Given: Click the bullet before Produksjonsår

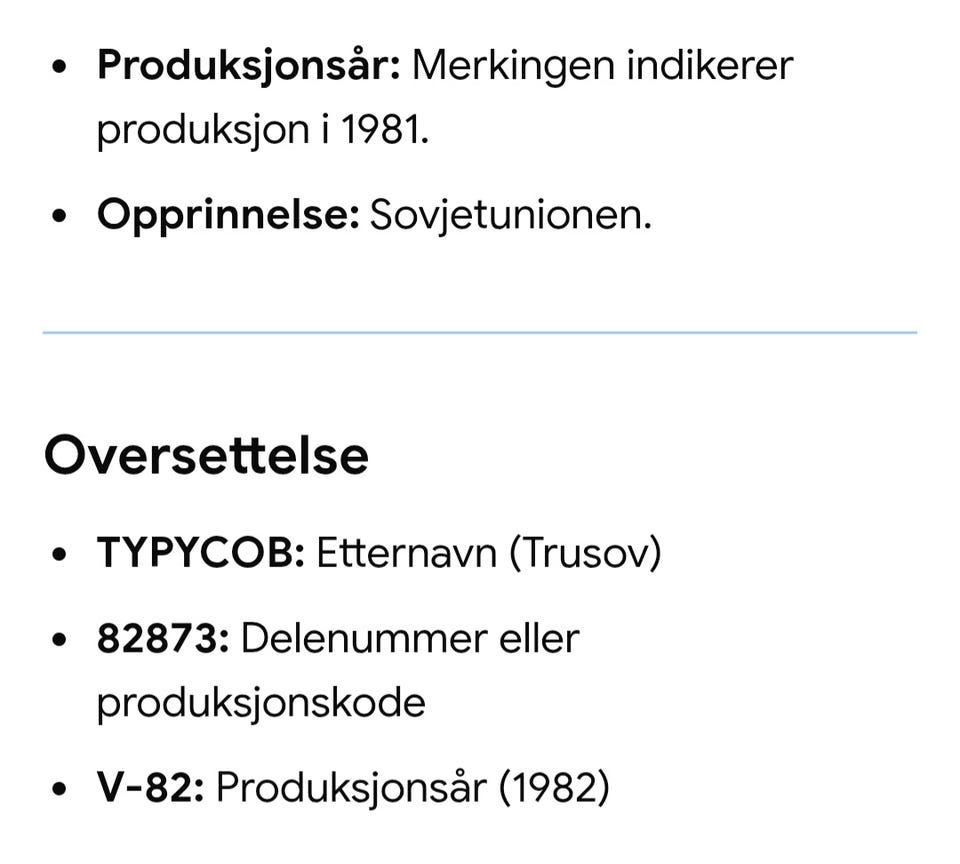Looking at the screenshot, I should coord(59,67).
